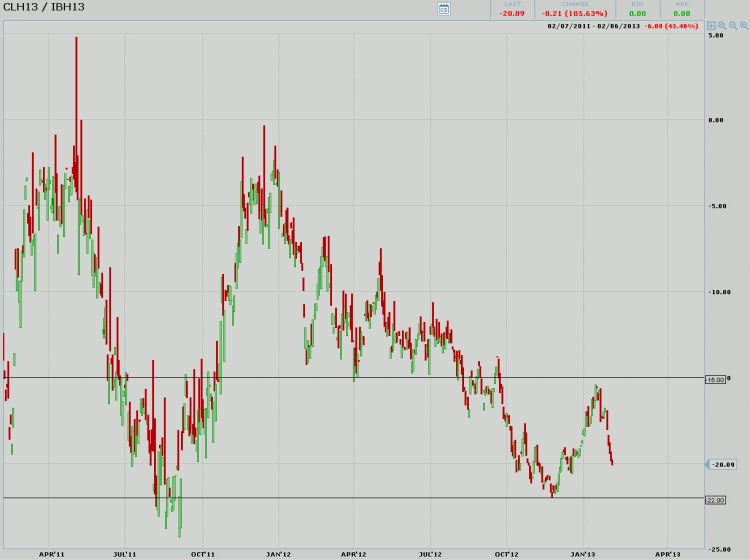This screenshot has height=559, width=750.
Task: Click the leftmost magnifier zoom icon
Action: pyautogui.click(x=722, y=26)
